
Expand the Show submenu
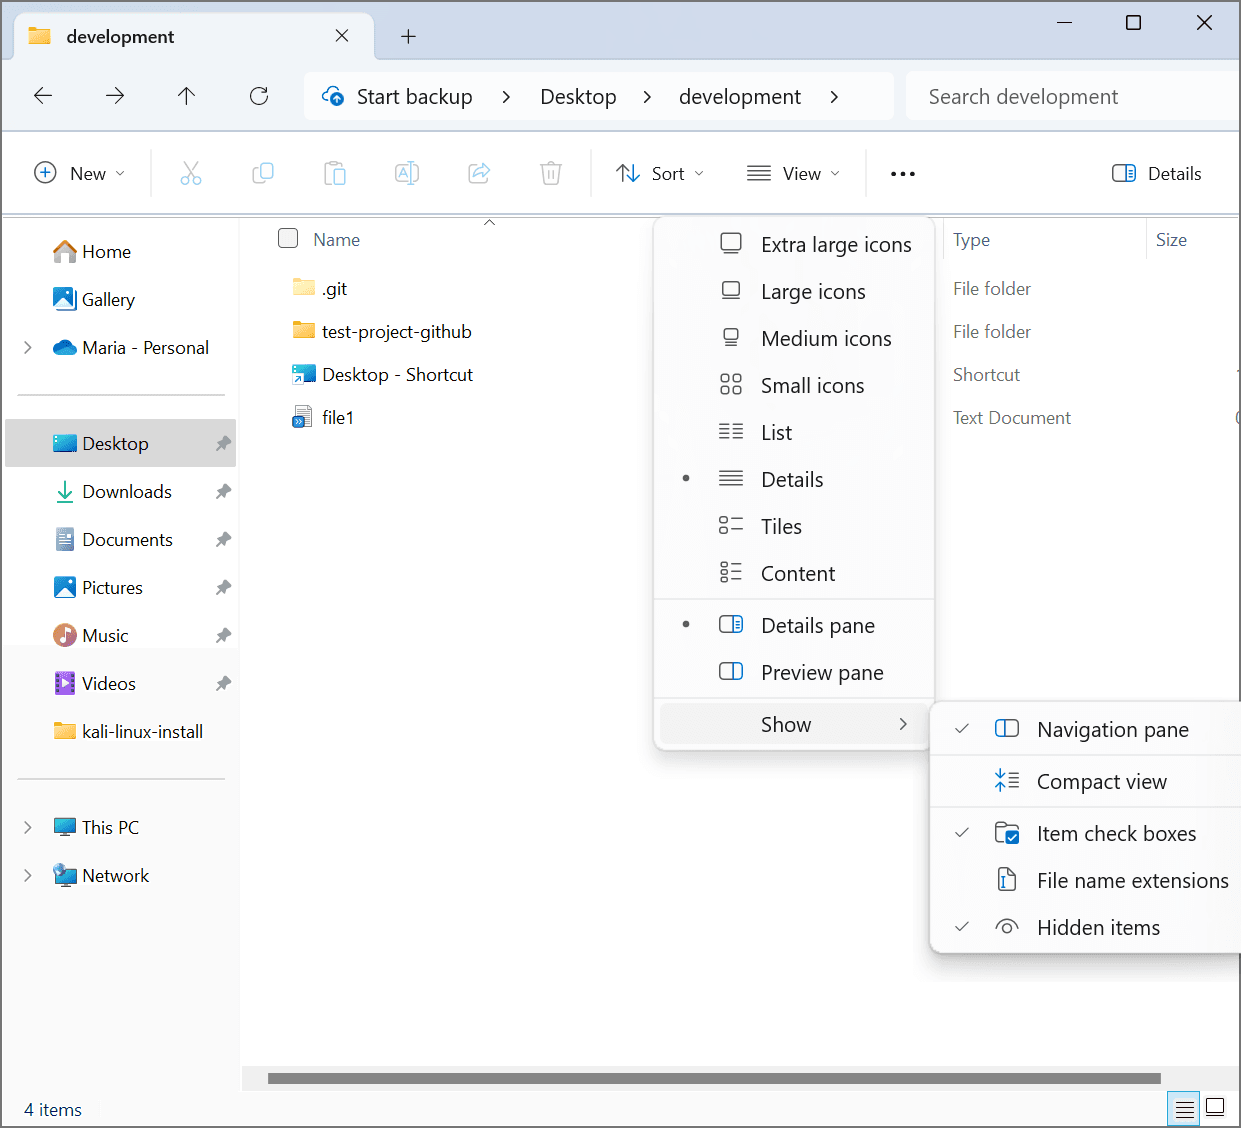(794, 724)
